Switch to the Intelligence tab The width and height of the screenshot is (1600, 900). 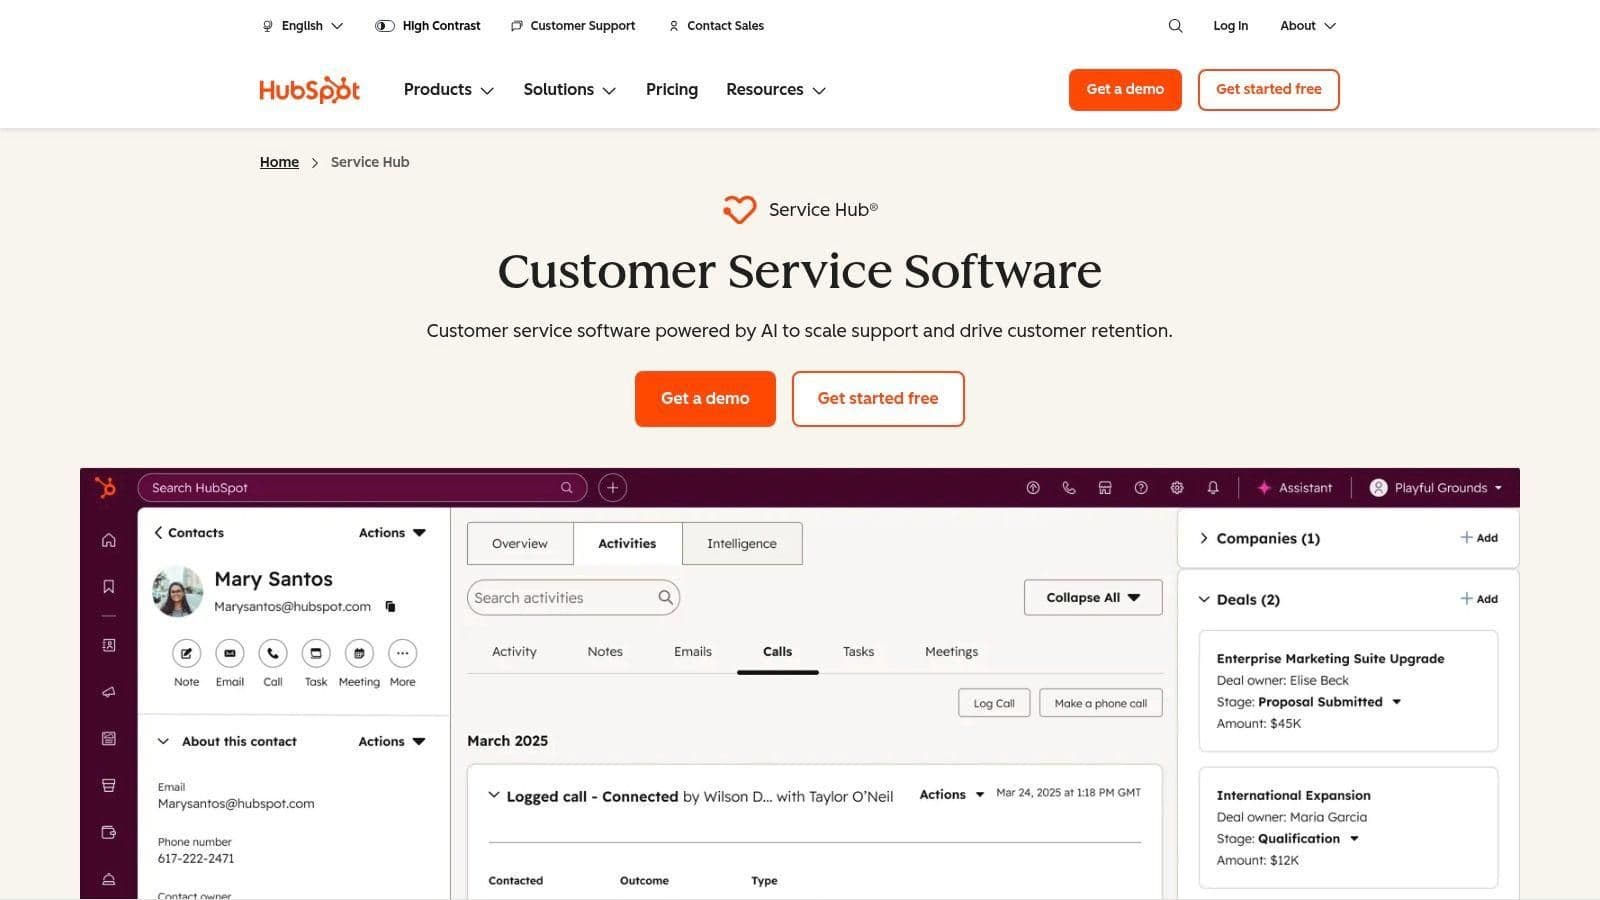pyautogui.click(x=741, y=543)
